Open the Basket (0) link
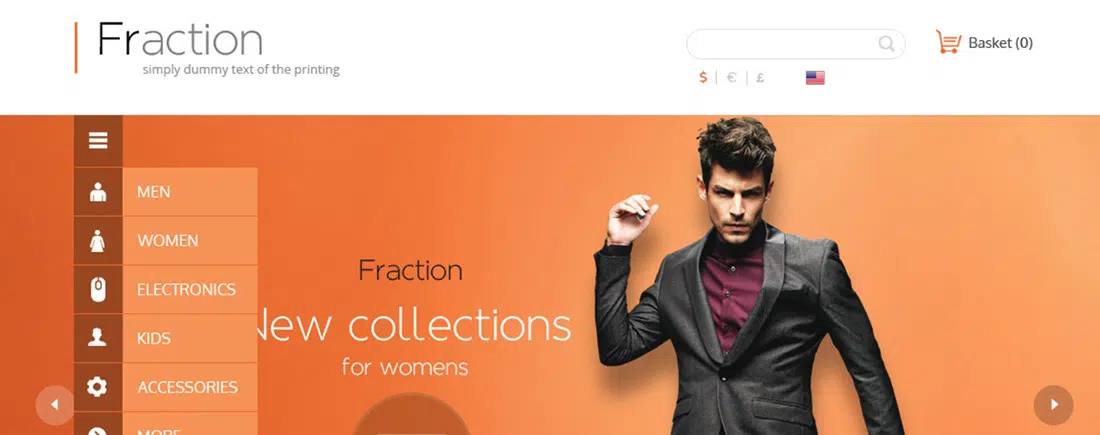The image size is (1100, 435). [x=1000, y=43]
